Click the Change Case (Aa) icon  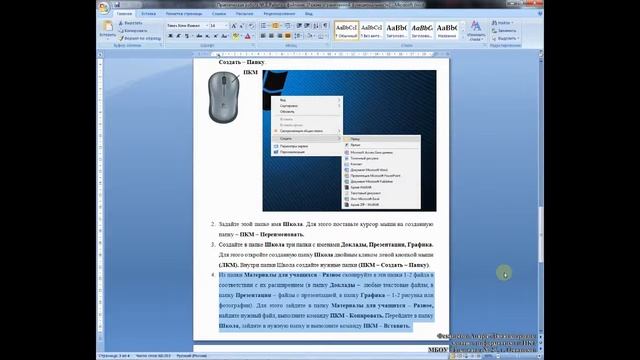[x=224, y=36]
